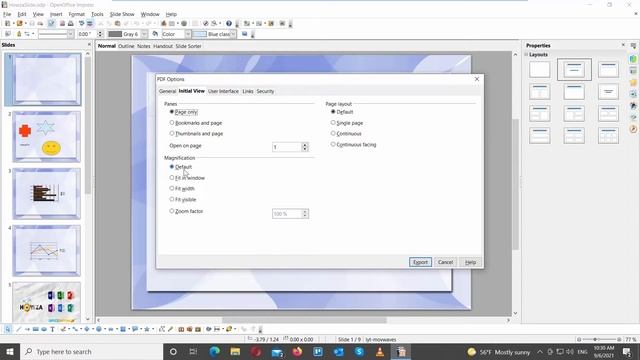The height and width of the screenshot is (360, 640).
Task: Switch to Outline view tab
Action: (x=126, y=46)
